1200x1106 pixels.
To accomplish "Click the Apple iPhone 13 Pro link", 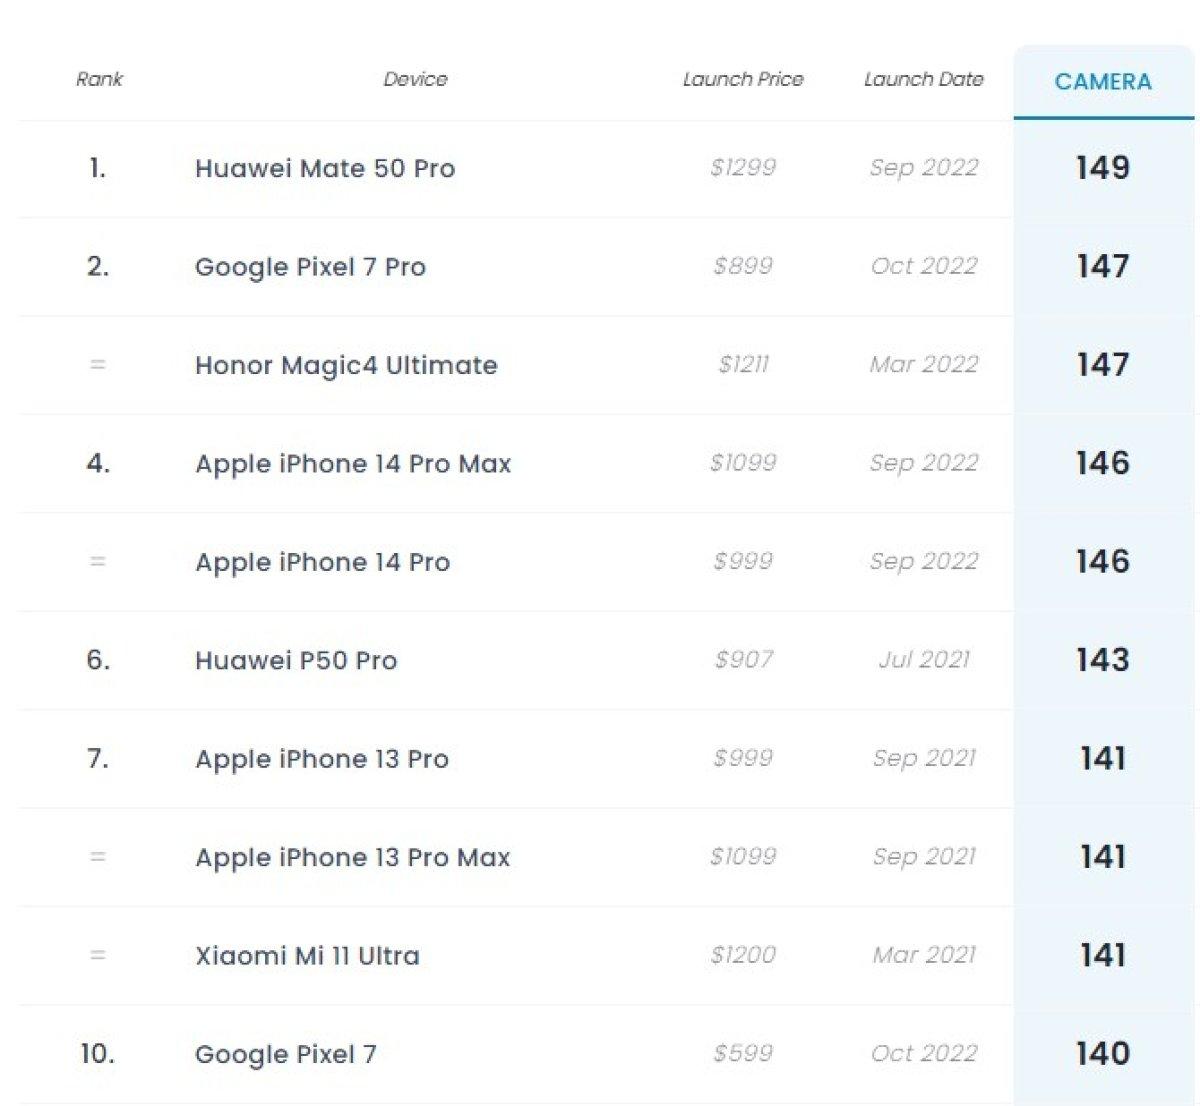I will click(322, 759).
